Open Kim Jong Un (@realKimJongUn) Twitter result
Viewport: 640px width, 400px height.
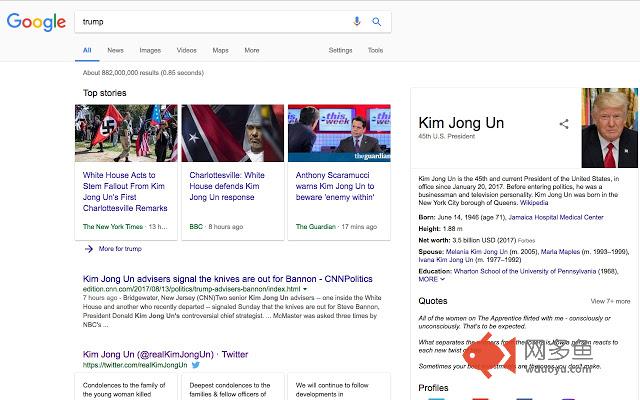[x=165, y=354]
